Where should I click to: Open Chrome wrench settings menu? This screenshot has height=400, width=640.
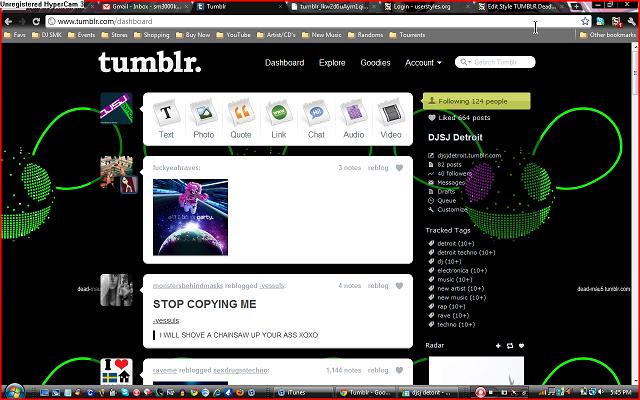(x=631, y=22)
